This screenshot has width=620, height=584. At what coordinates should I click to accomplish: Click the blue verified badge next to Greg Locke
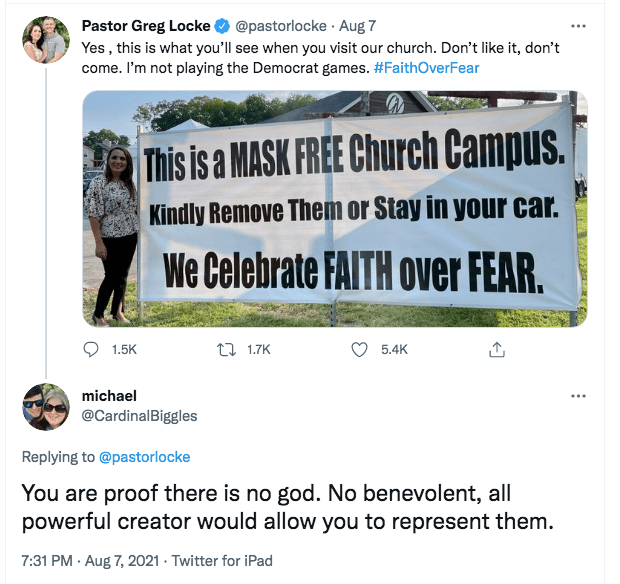tap(220, 26)
